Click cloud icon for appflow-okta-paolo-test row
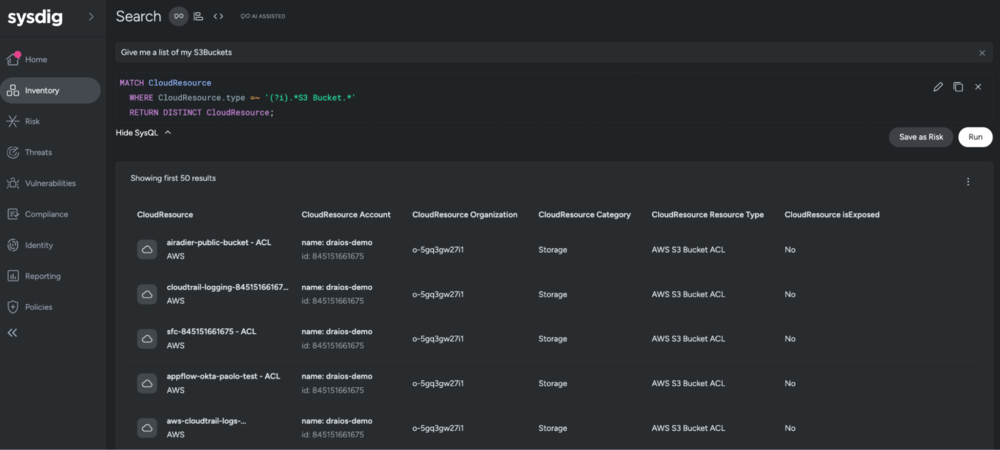1000x450 pixels. pyautogui.click(x=147, y=384)
